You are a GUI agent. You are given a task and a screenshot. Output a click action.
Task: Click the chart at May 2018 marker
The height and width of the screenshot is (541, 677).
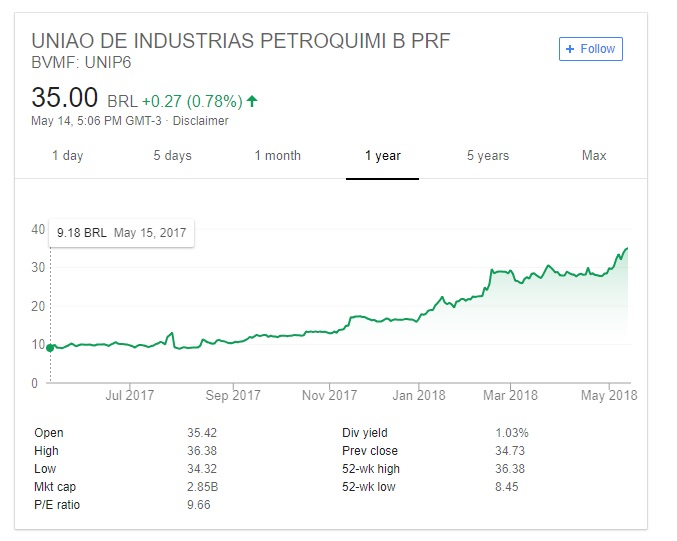tap(609, 395)
